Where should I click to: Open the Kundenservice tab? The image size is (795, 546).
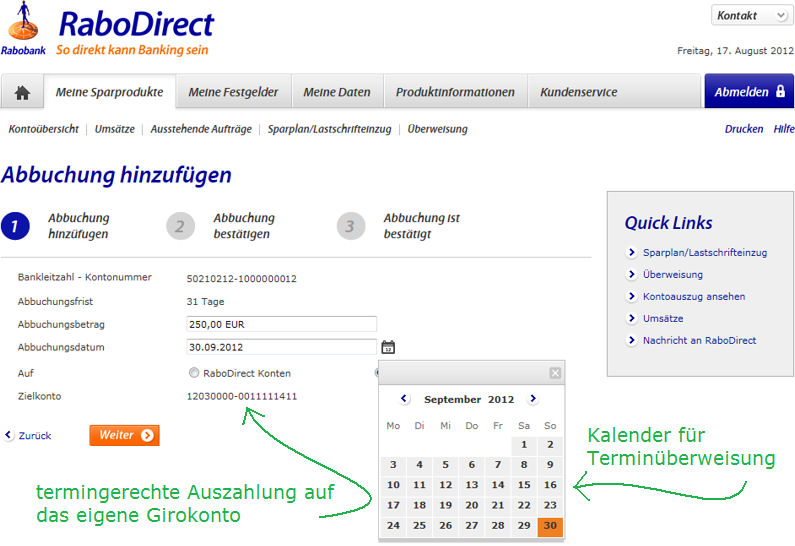(579, 92)
